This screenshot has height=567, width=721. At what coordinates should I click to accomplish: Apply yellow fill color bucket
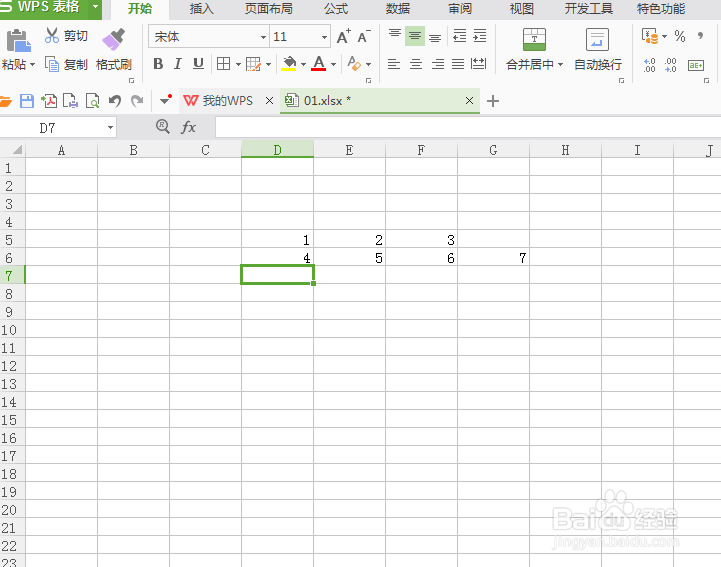(289, 63)
